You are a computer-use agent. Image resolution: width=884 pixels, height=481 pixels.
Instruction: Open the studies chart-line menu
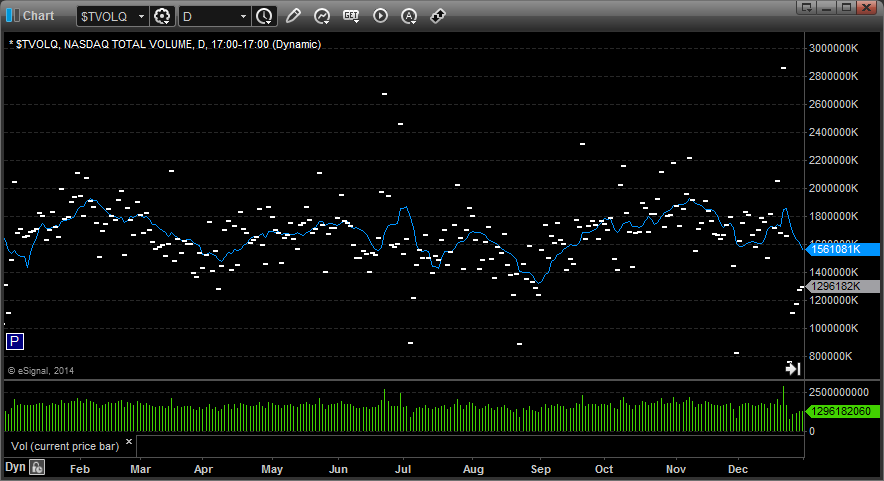click(x=322, y=16)
